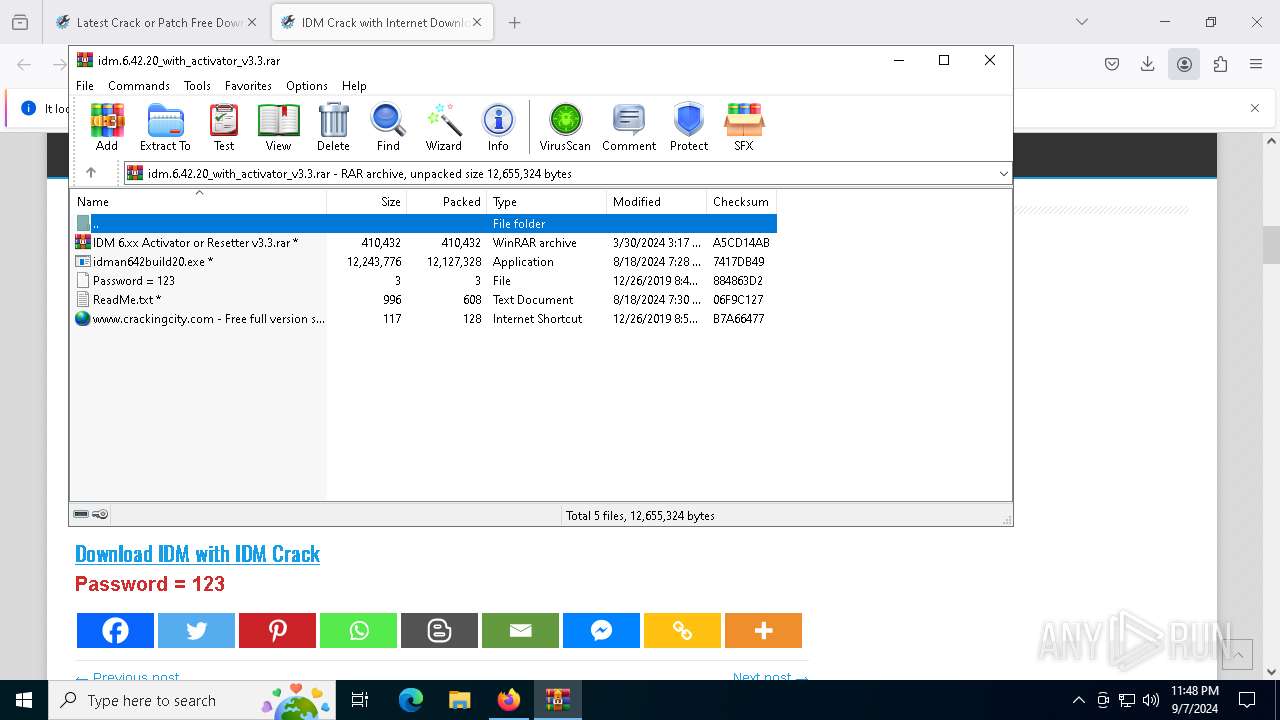Open Firefox application hamburger menu
Viewport: 1280px width, 720px height.
(1256, 64)
